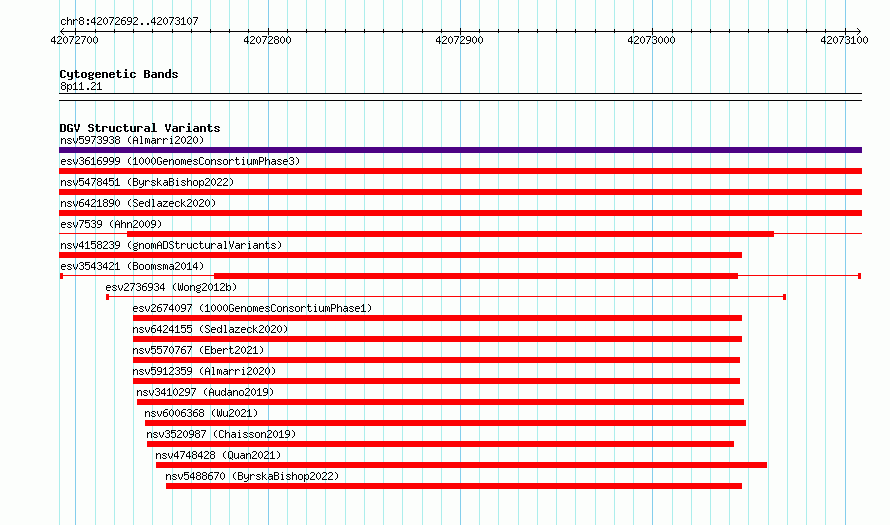Open nsv5912359 (Almarri2020) label
The width and height of the screenshot is (890, 525).
204,371
